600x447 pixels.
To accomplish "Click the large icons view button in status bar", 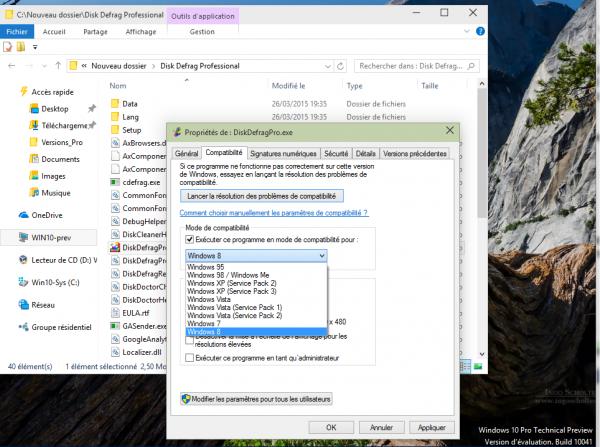I will pyautogui.click(x=478, y=366).
